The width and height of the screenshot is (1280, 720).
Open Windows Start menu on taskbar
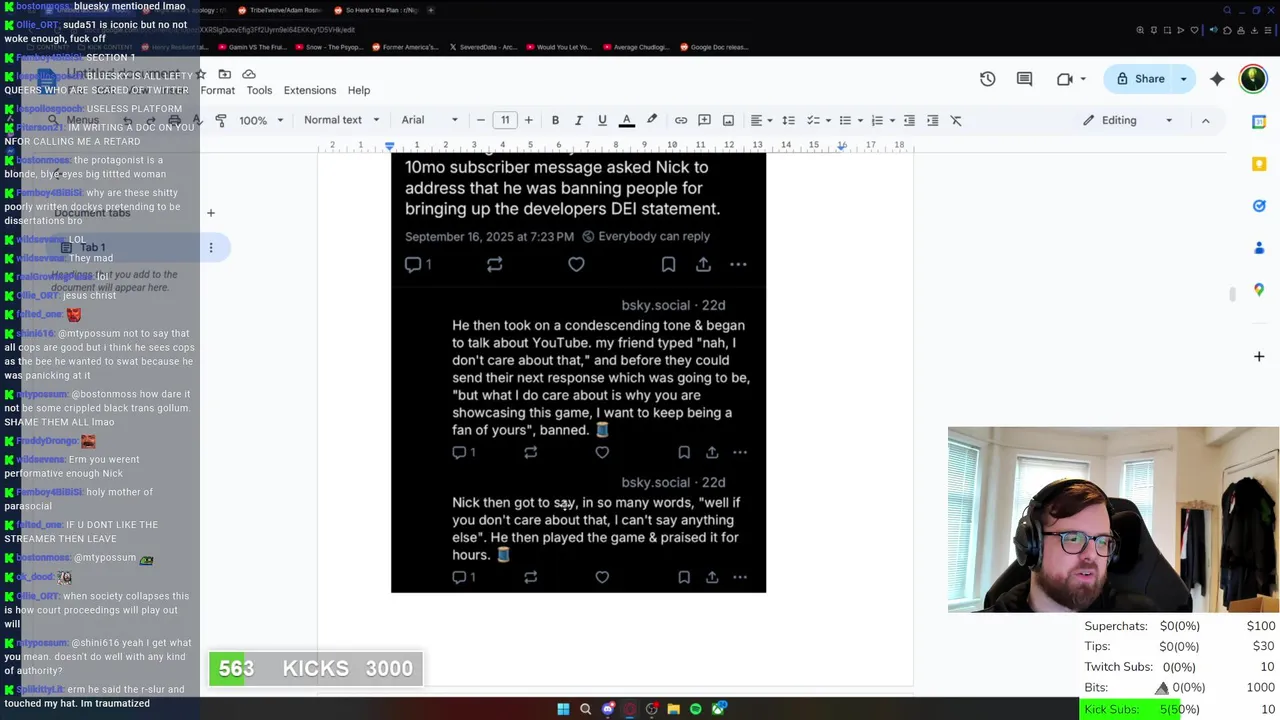(563, 709)
